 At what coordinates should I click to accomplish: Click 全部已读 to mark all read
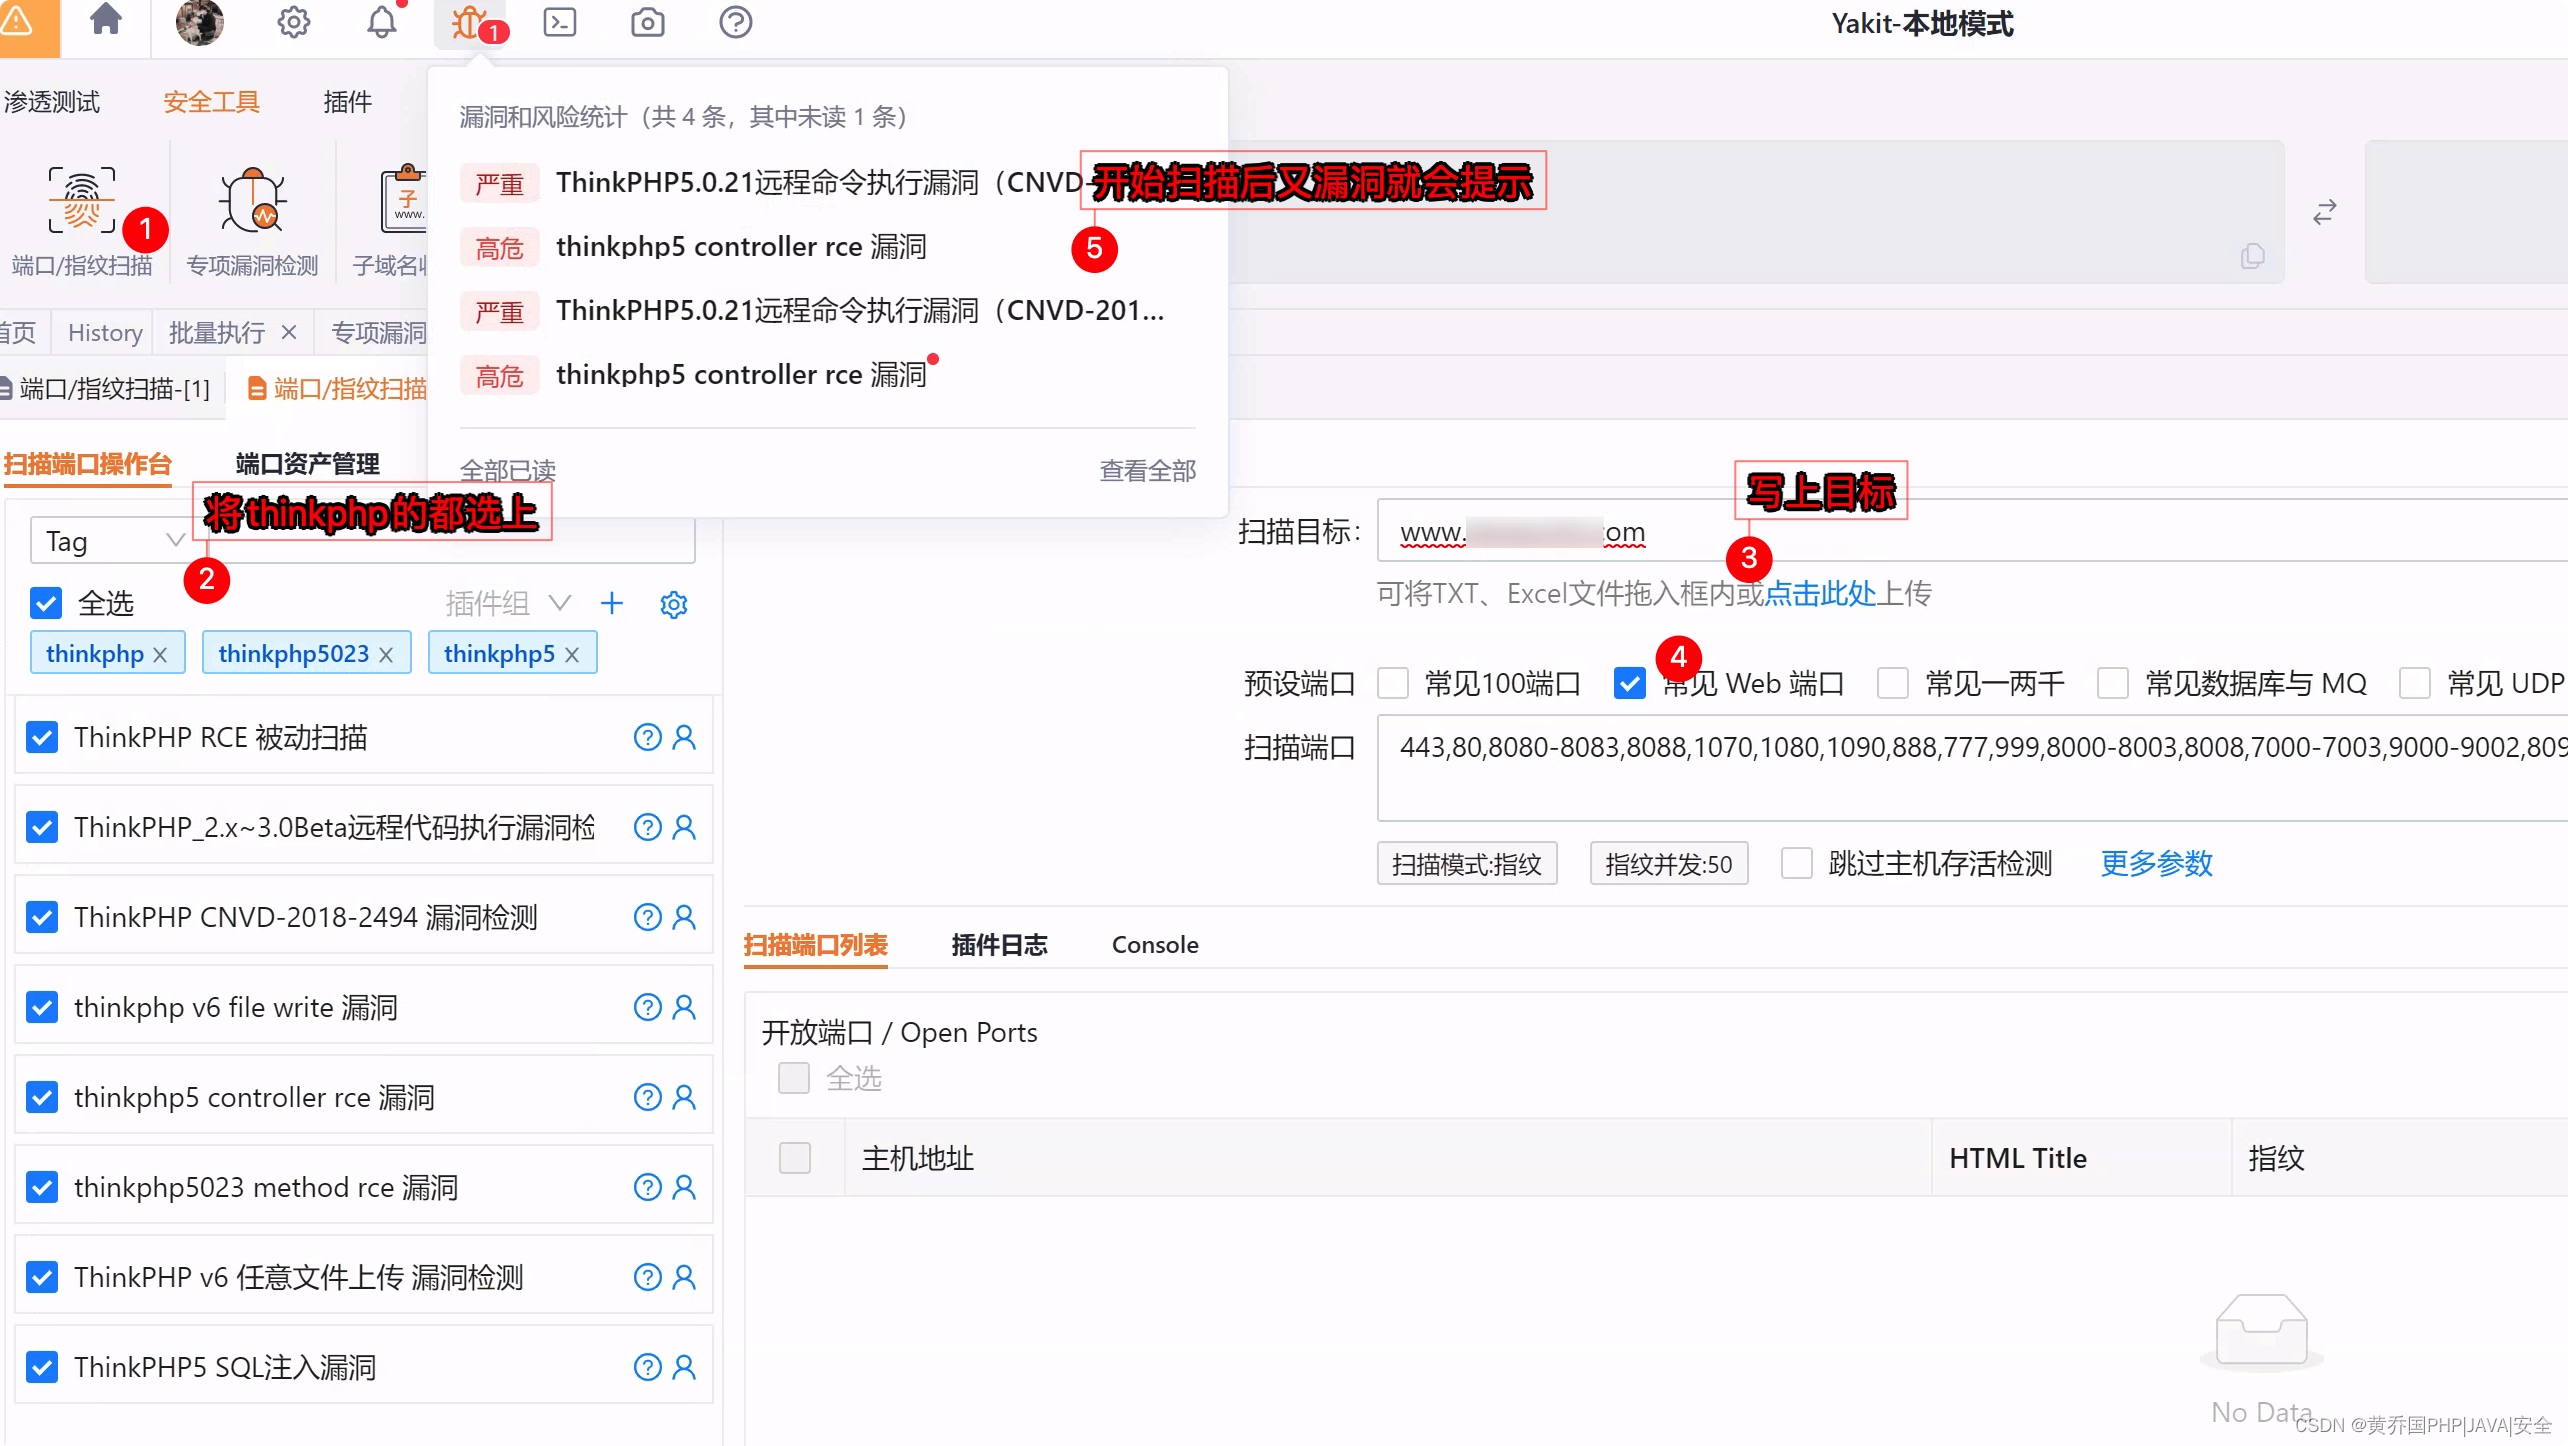508,470
